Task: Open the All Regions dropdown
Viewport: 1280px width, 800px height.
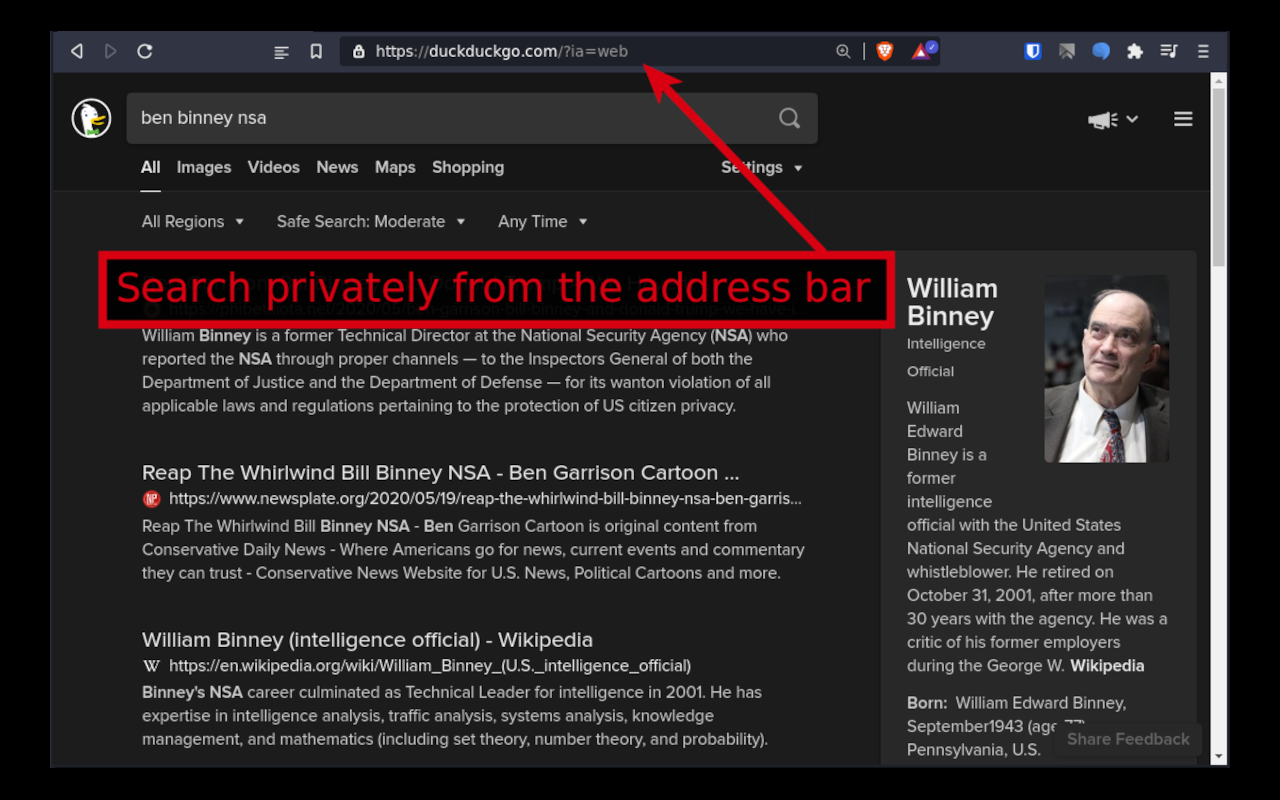Action: pos(193,222)
